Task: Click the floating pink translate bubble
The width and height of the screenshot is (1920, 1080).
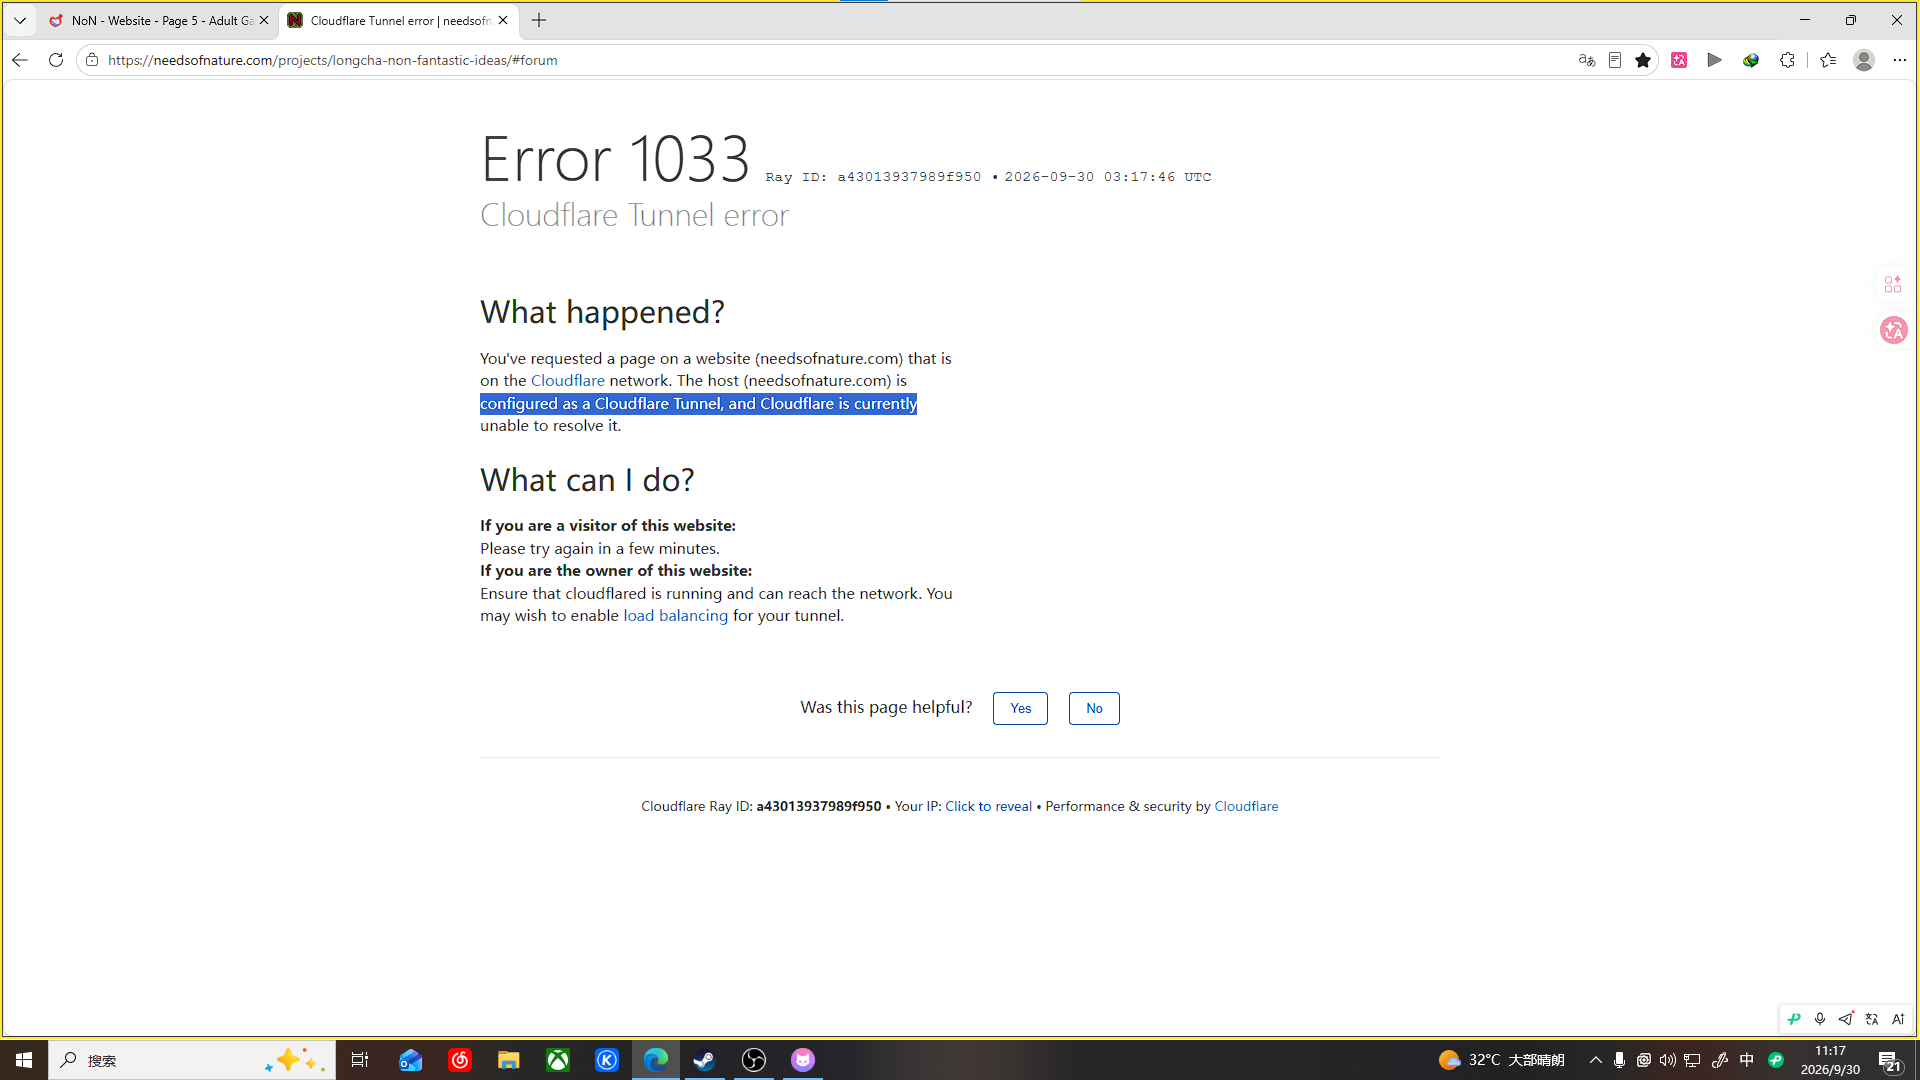Action: point(1893,330)
